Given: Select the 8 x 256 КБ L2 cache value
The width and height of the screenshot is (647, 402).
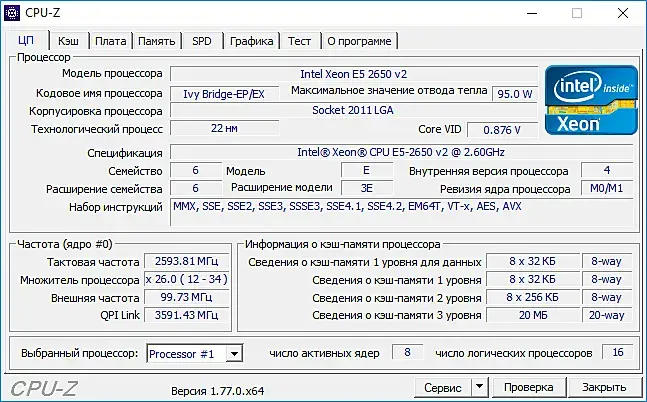Looking at the screenshot, I should point(532,297).
